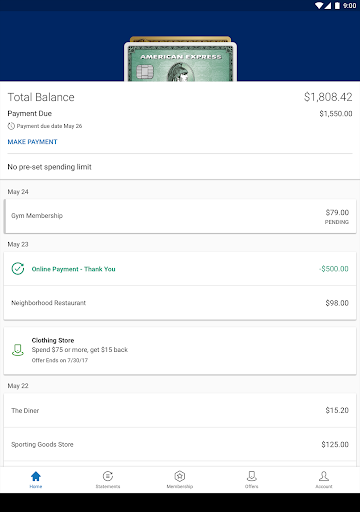This screenshot has height=512, width=360.
Task: Tap the May 24 date header
Action: [x=18, y=192]
